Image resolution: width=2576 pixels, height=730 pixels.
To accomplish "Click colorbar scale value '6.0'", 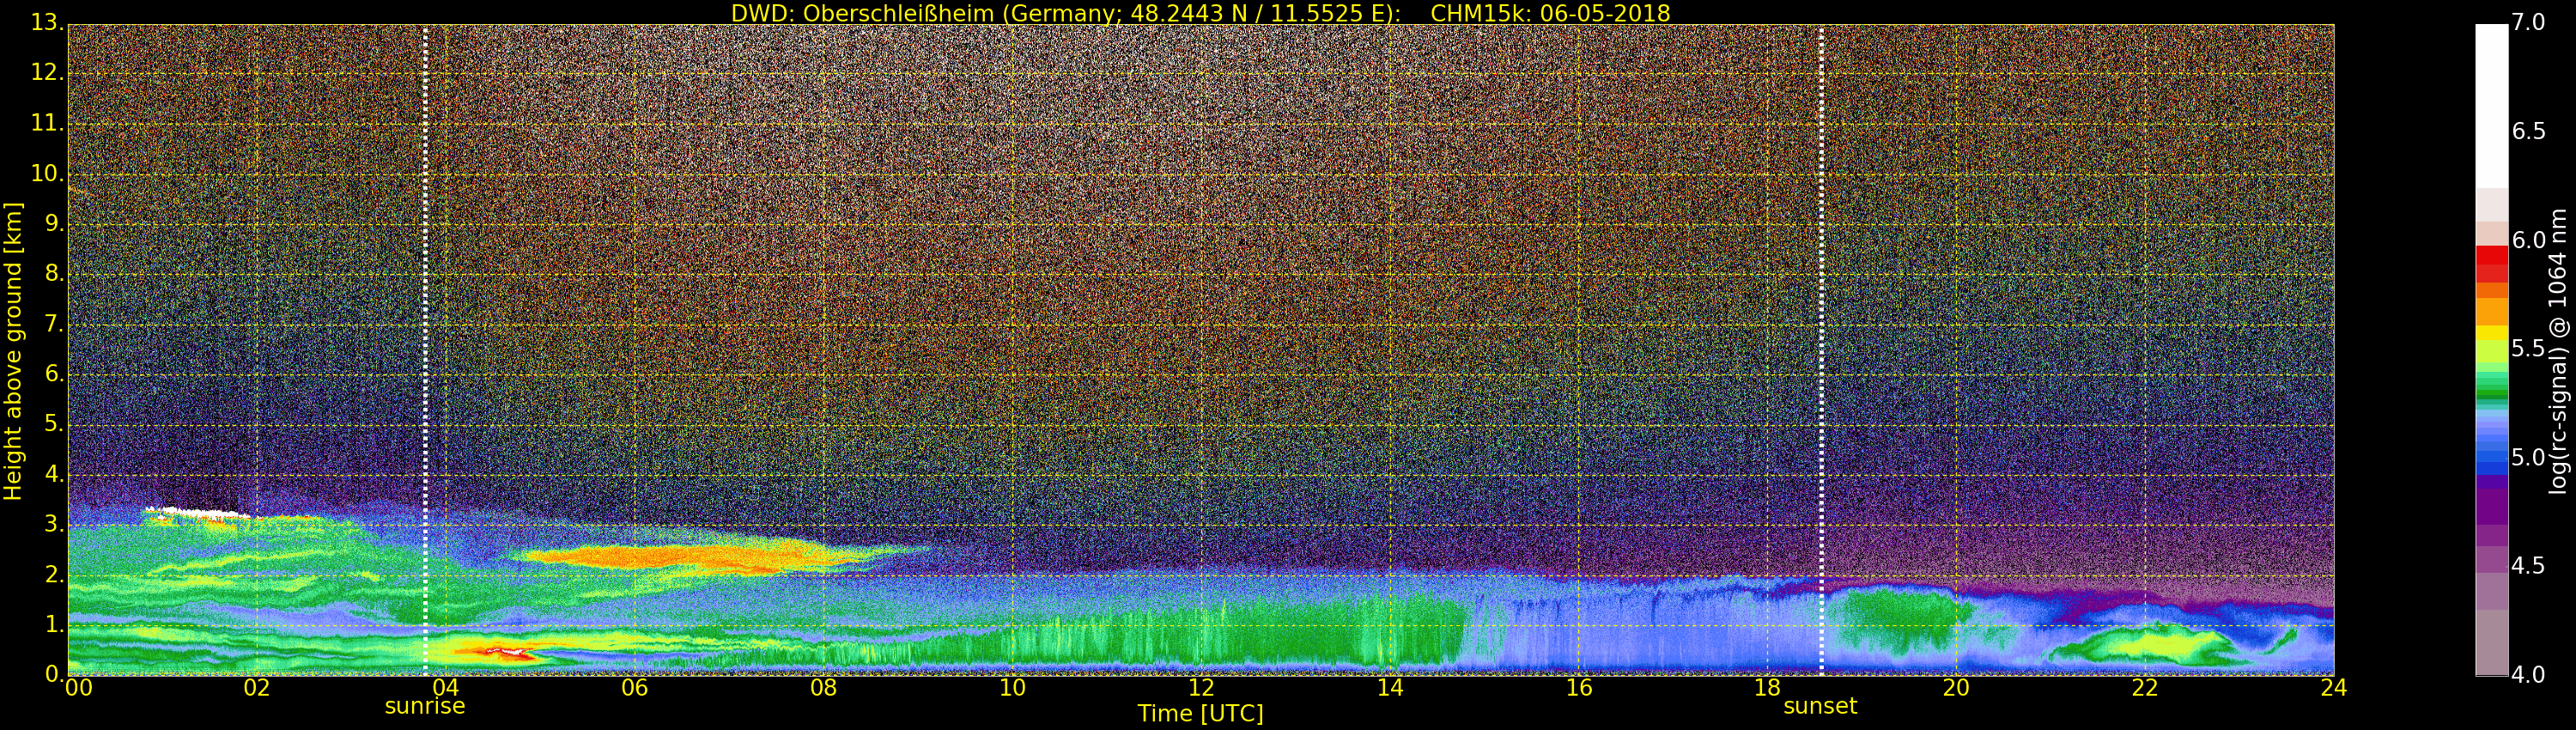I will (2528, 240).
